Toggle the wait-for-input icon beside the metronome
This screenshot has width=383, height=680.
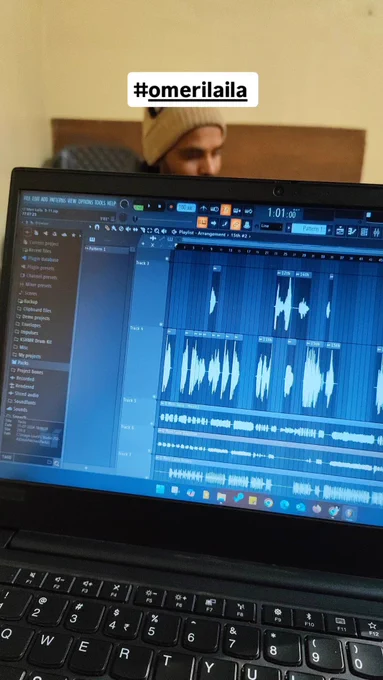[x=214, y=209]
